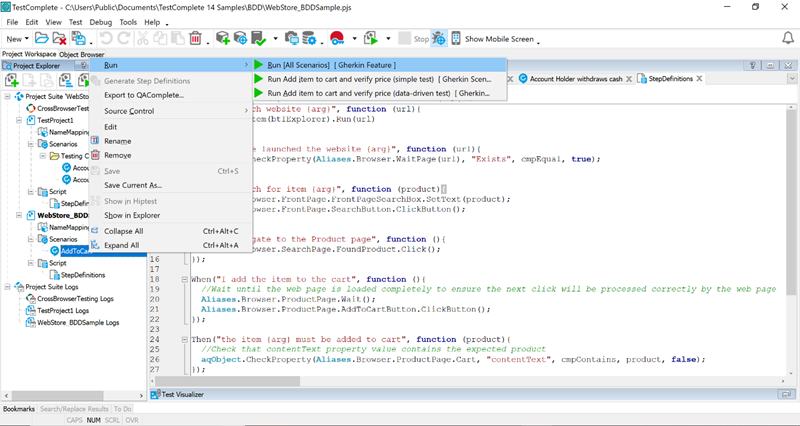Viewport: 800px width, 426px height.
Task: Click the Object Spy target icon
Action: coord(240,38)
